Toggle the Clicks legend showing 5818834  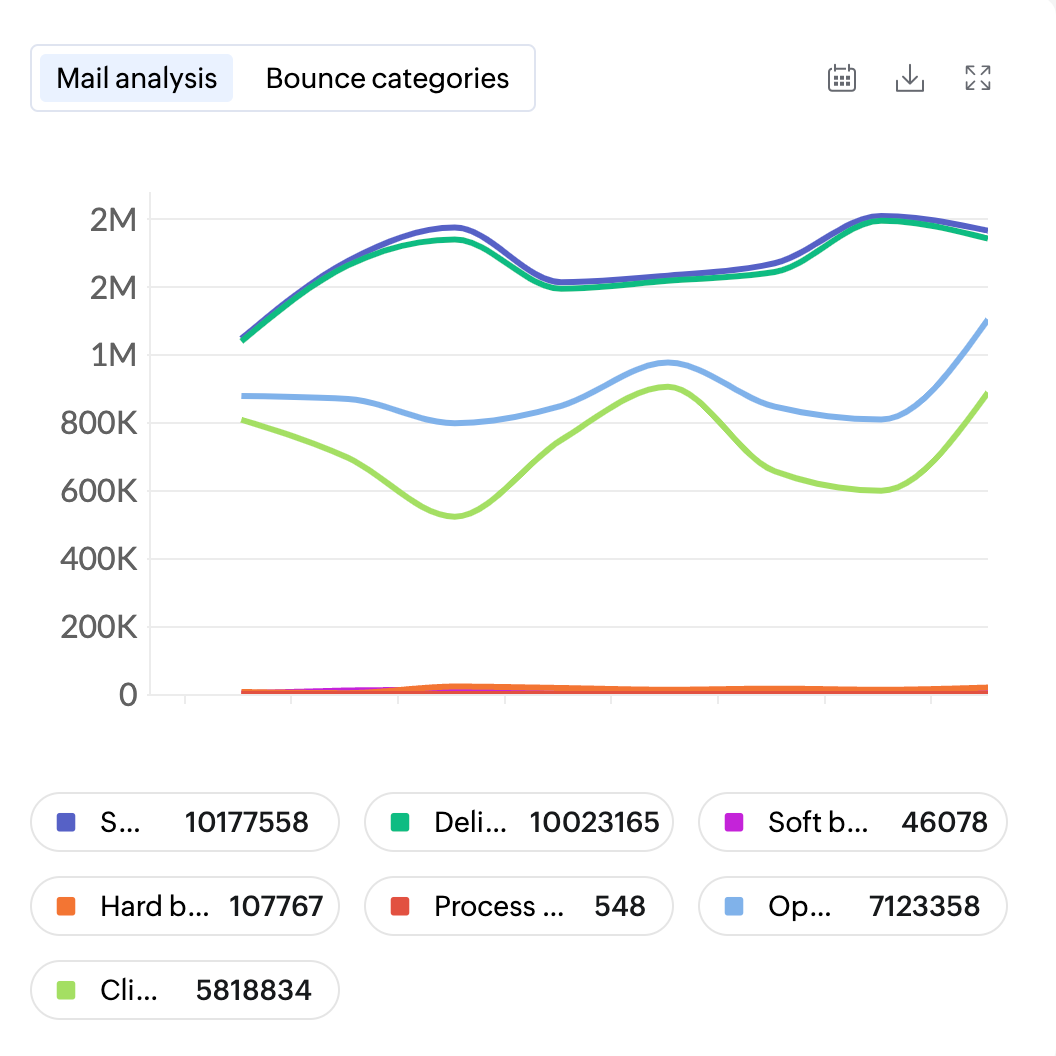pyautogui.click(x=185, y=990)
